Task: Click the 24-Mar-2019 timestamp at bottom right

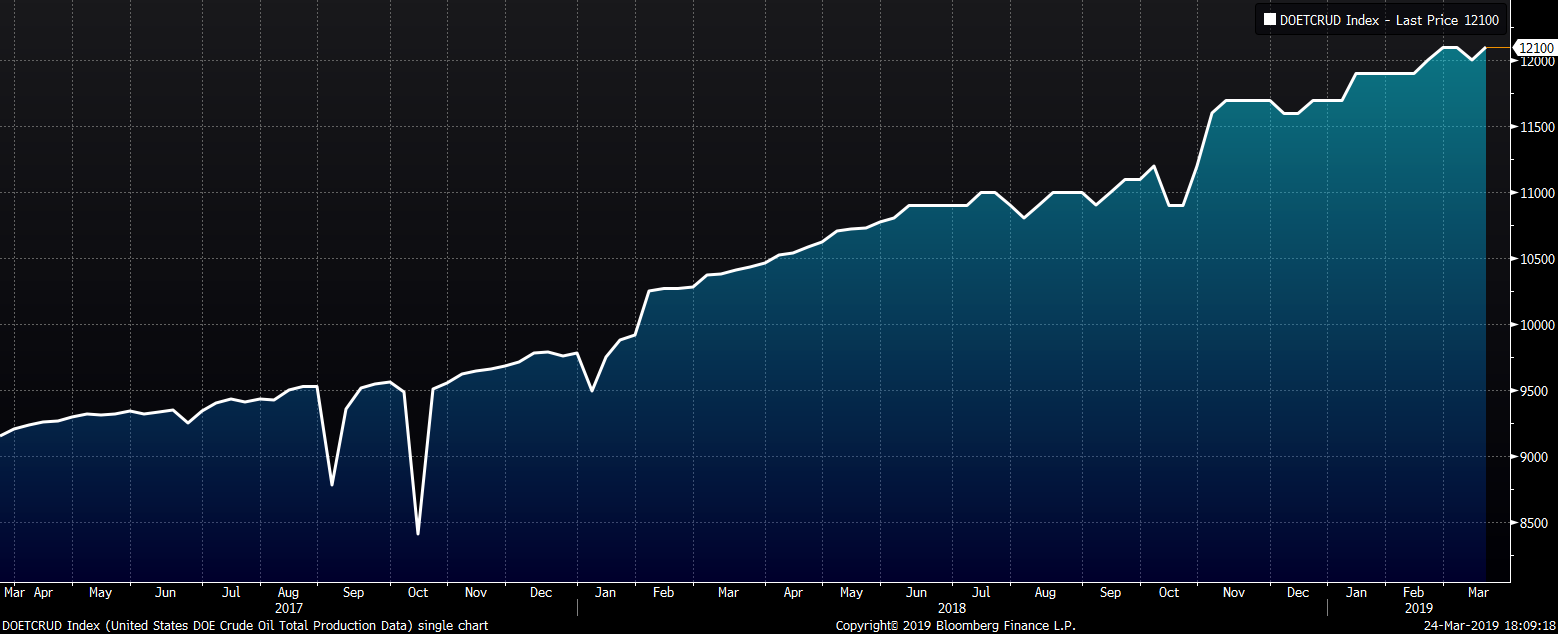Action: click(1489, 625)
